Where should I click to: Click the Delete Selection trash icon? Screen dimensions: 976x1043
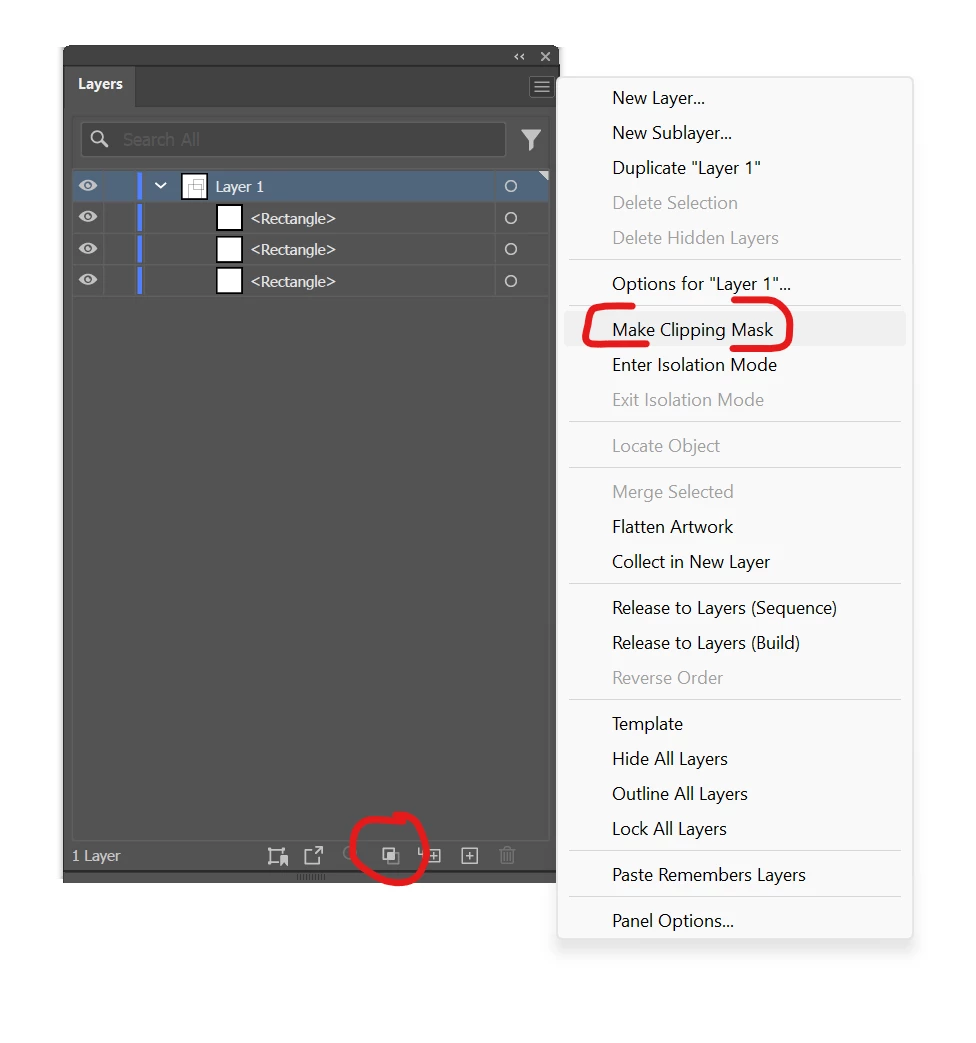point(507,855)
